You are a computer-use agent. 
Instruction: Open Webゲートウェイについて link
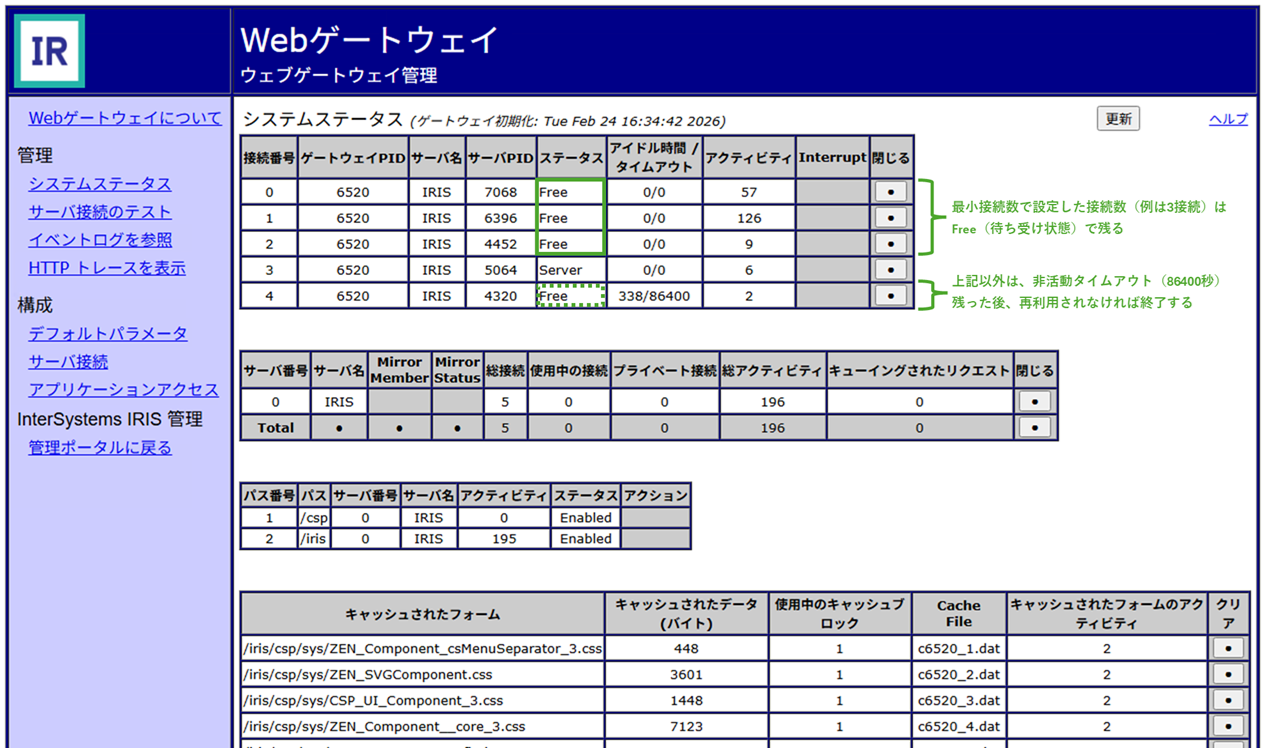[125, 118]
